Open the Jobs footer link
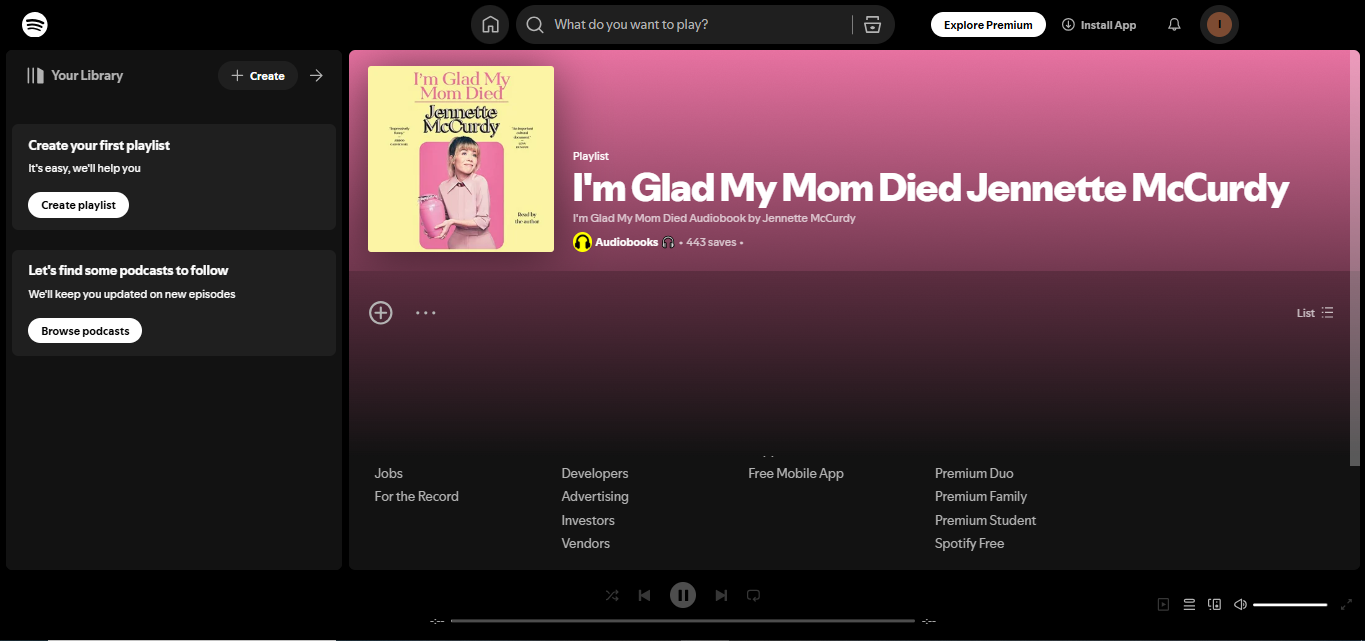 [388, 473]
